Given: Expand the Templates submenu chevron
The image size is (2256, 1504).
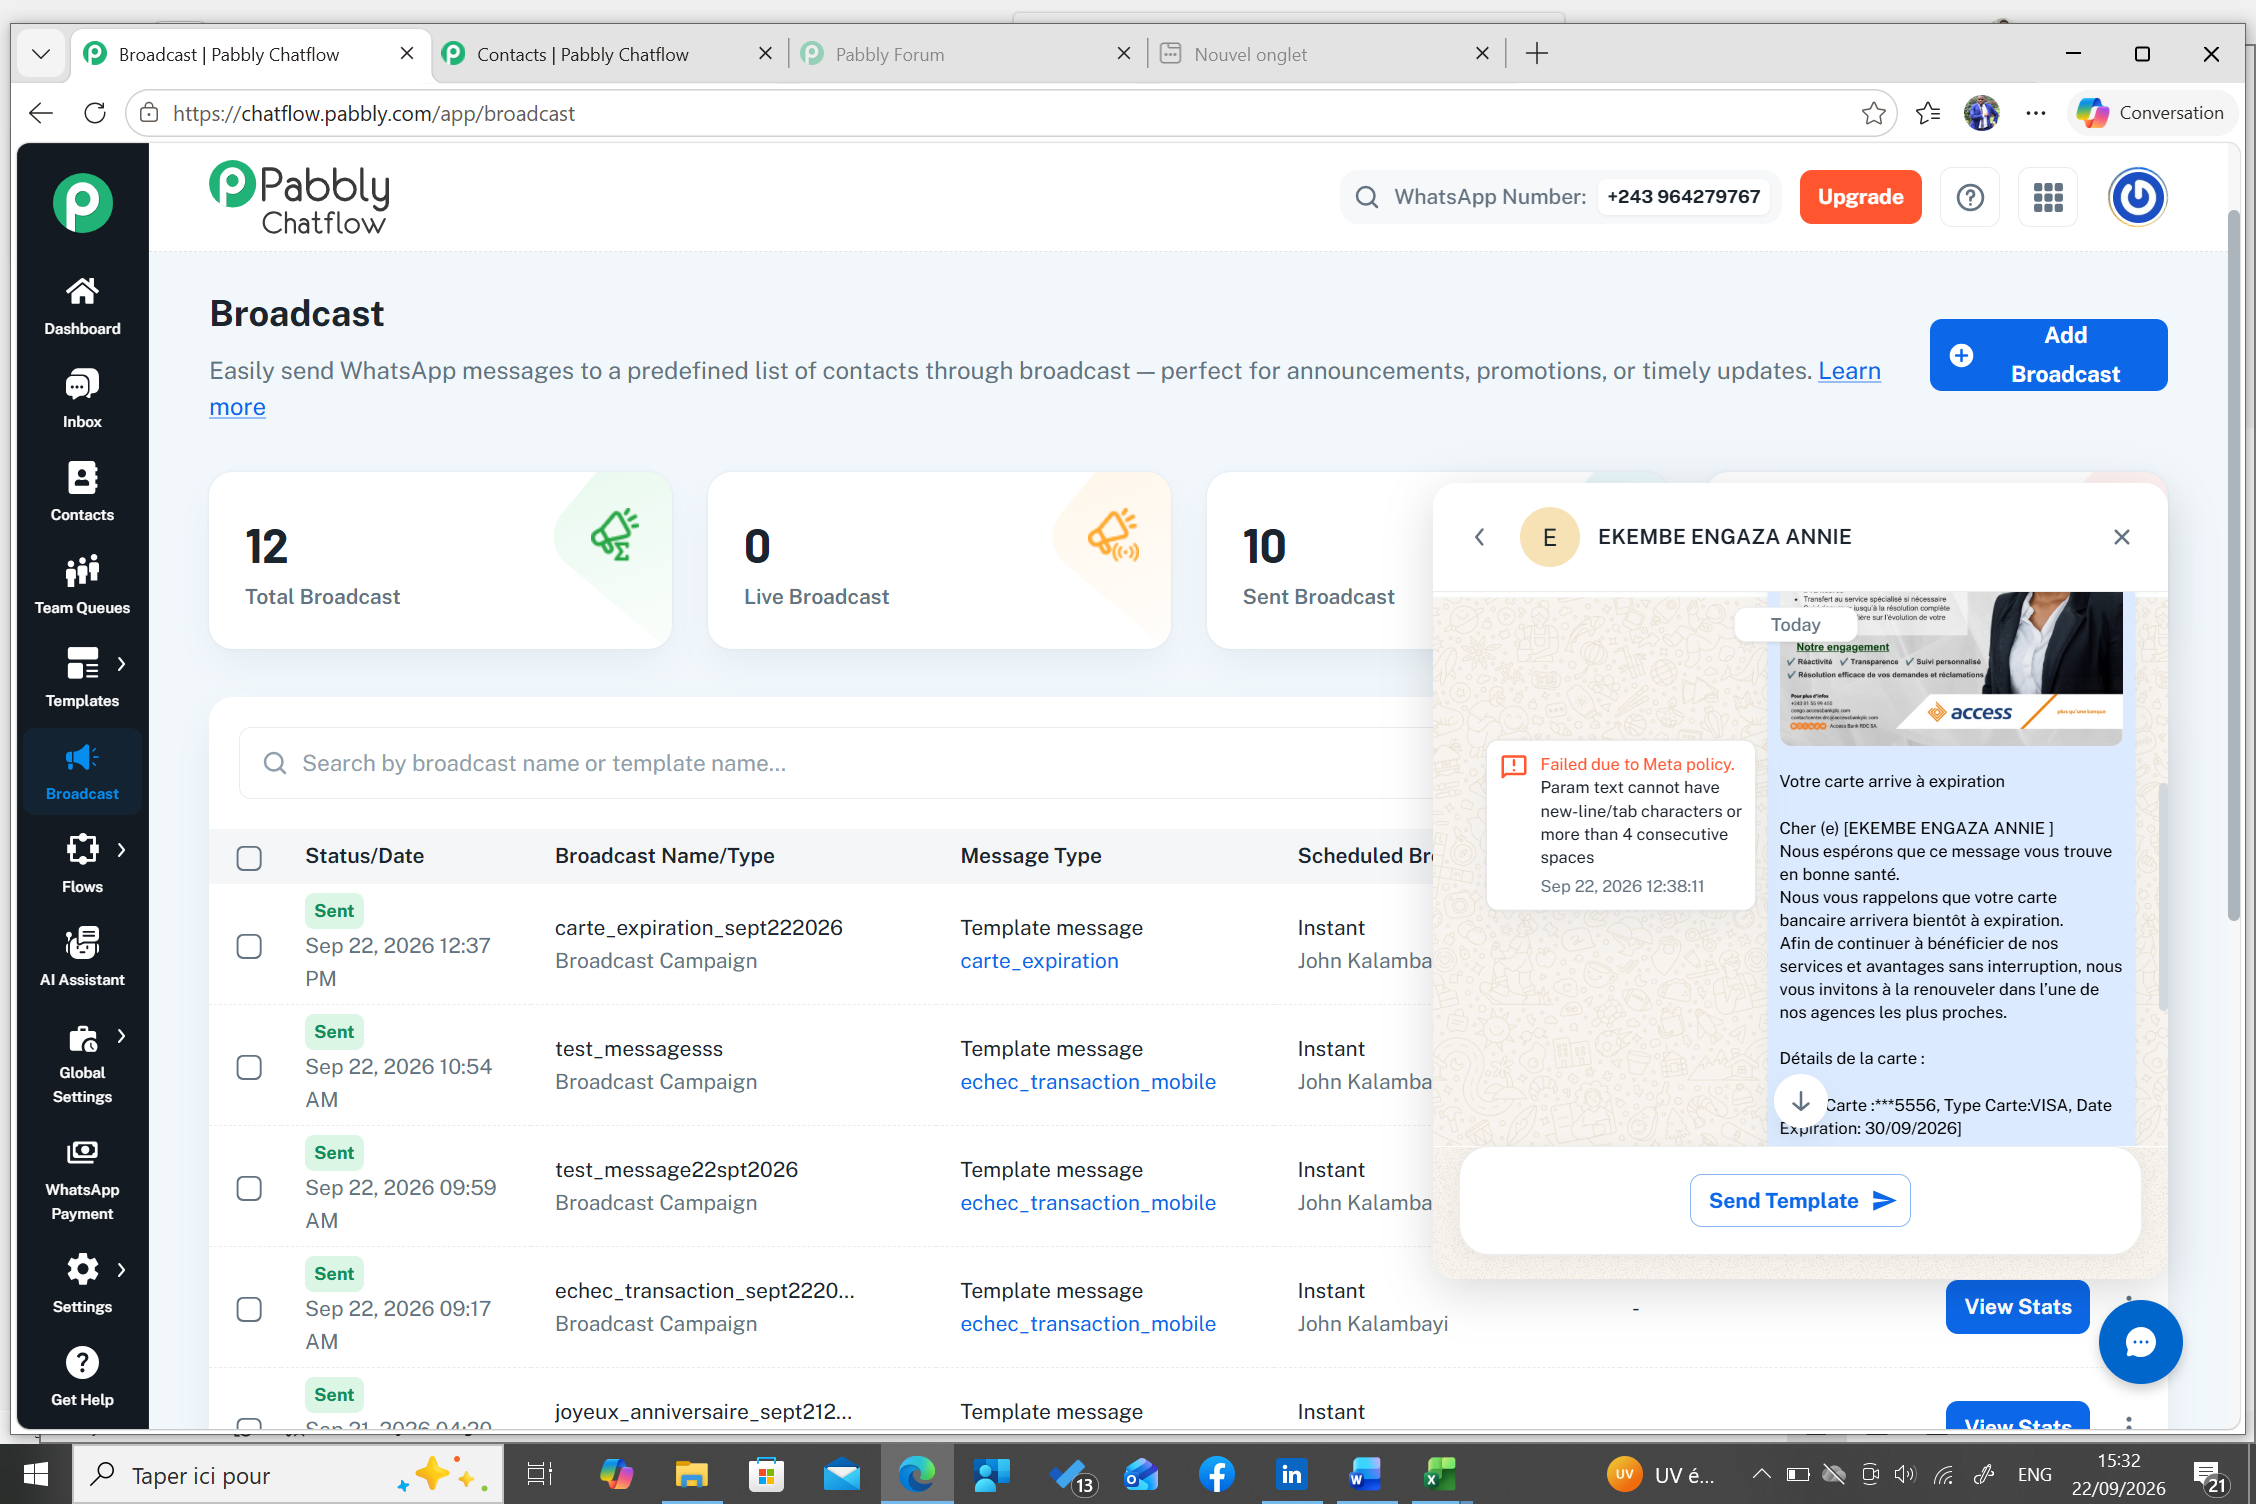Looking at the screenshot, I should (x=121, y=664).
